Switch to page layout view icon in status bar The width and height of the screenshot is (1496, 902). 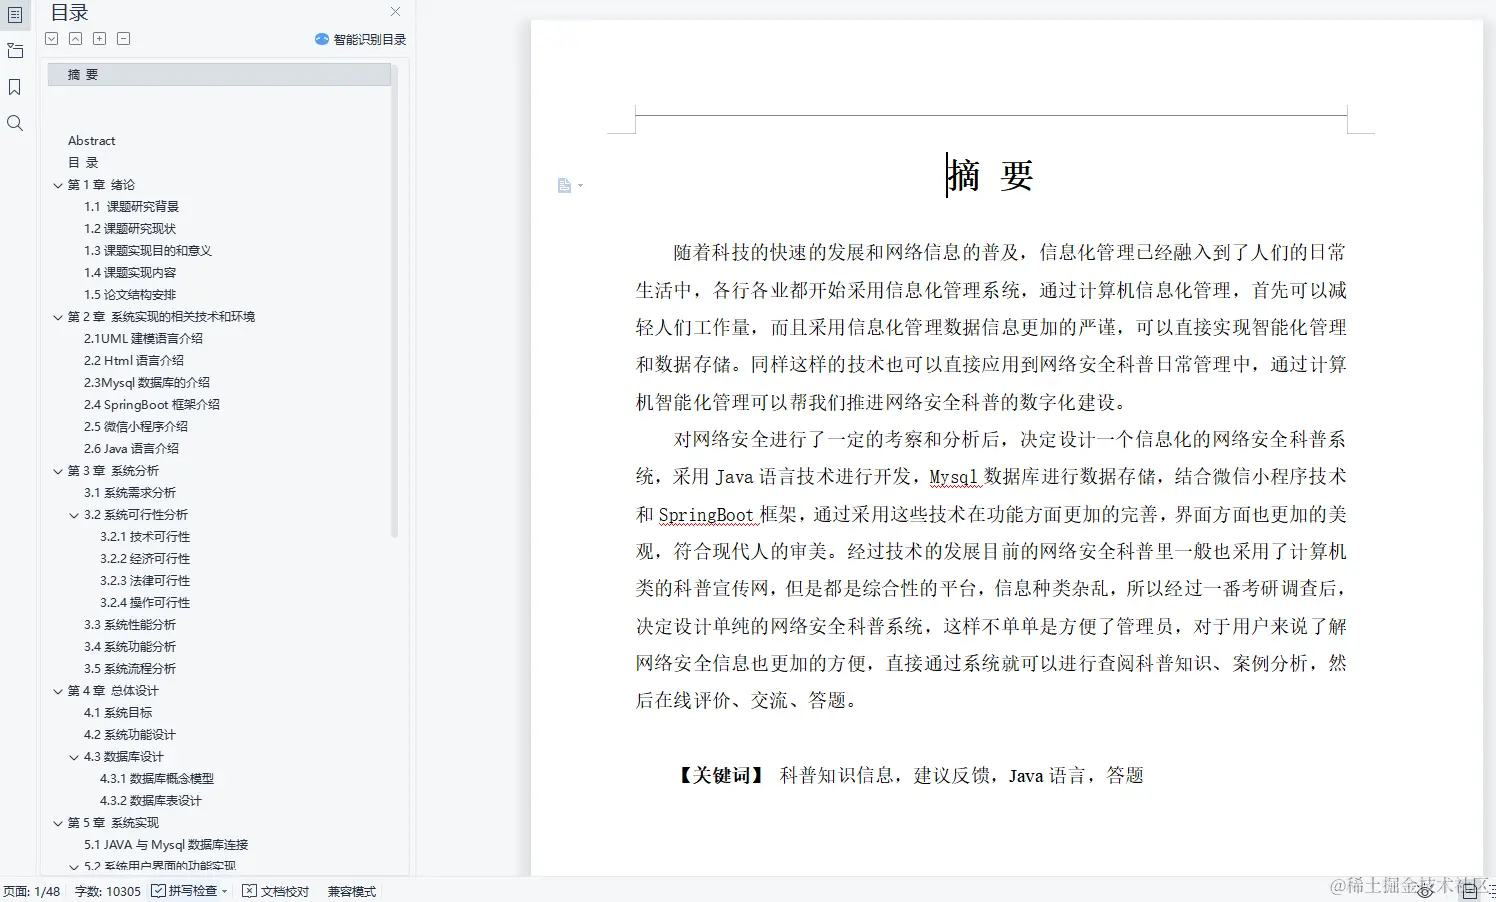[1470, 891]
